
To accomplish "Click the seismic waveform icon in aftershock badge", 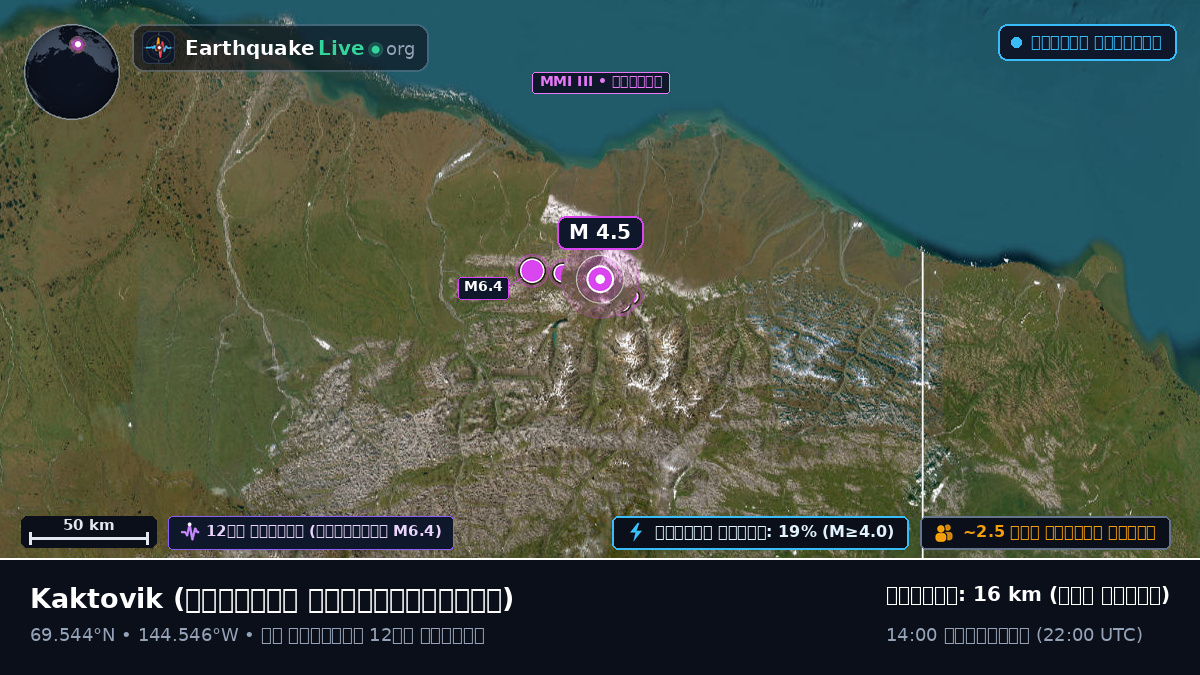I will click(190, 532).
